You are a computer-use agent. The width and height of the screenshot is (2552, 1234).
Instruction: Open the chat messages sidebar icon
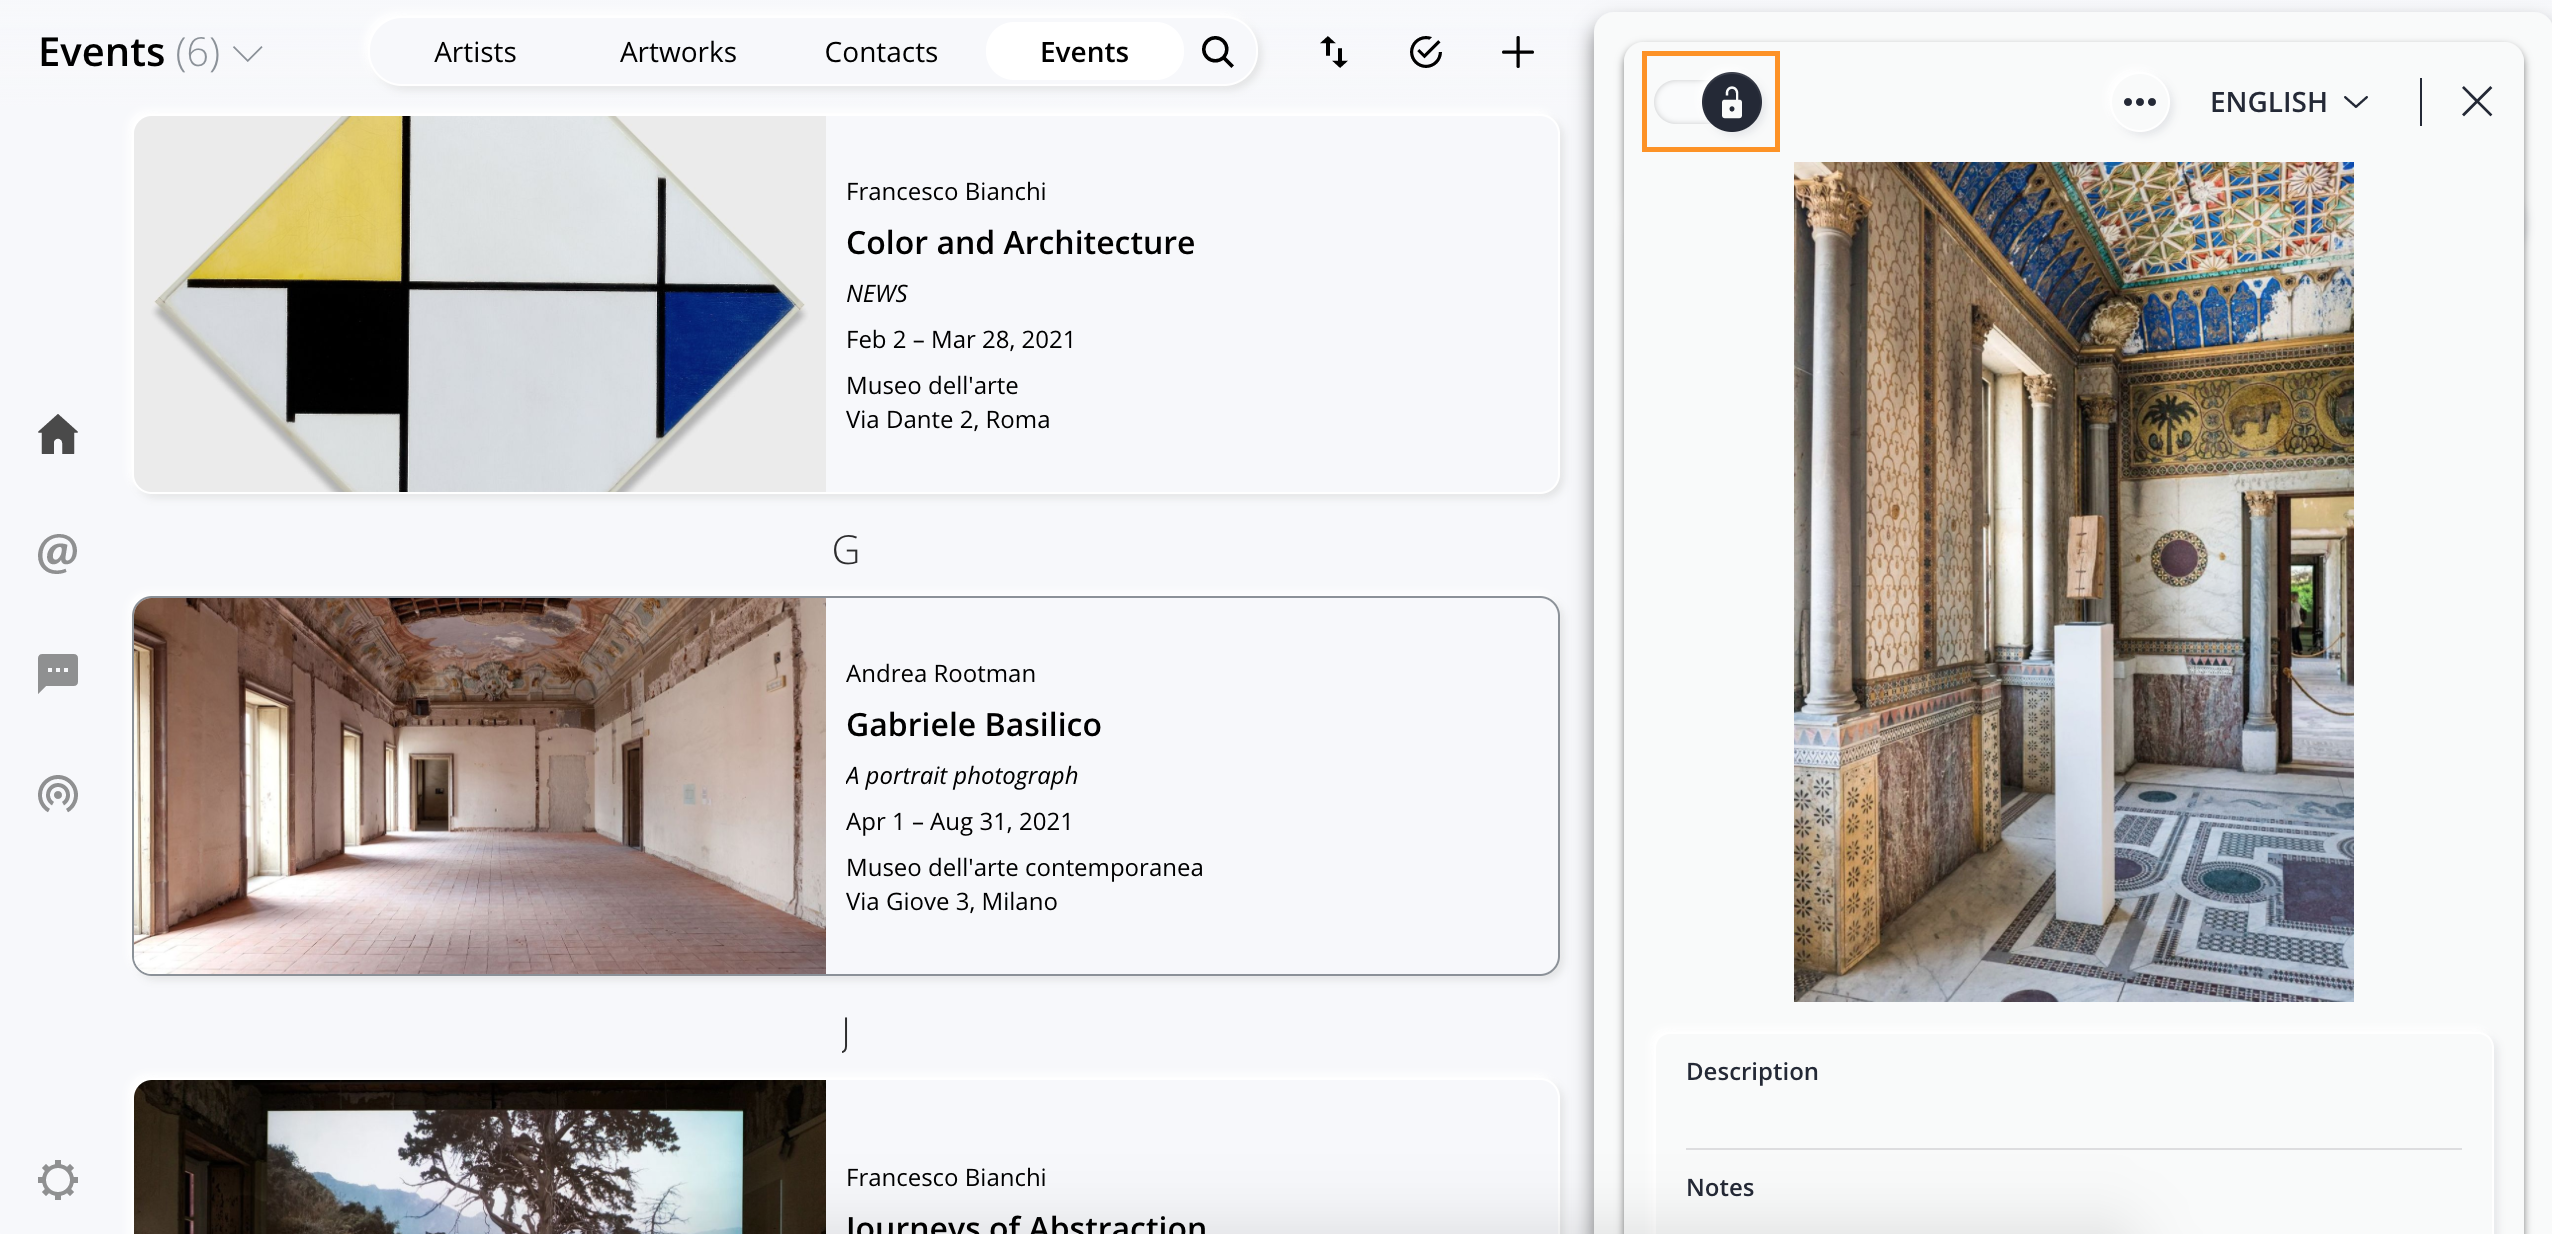tap(58, 673)
